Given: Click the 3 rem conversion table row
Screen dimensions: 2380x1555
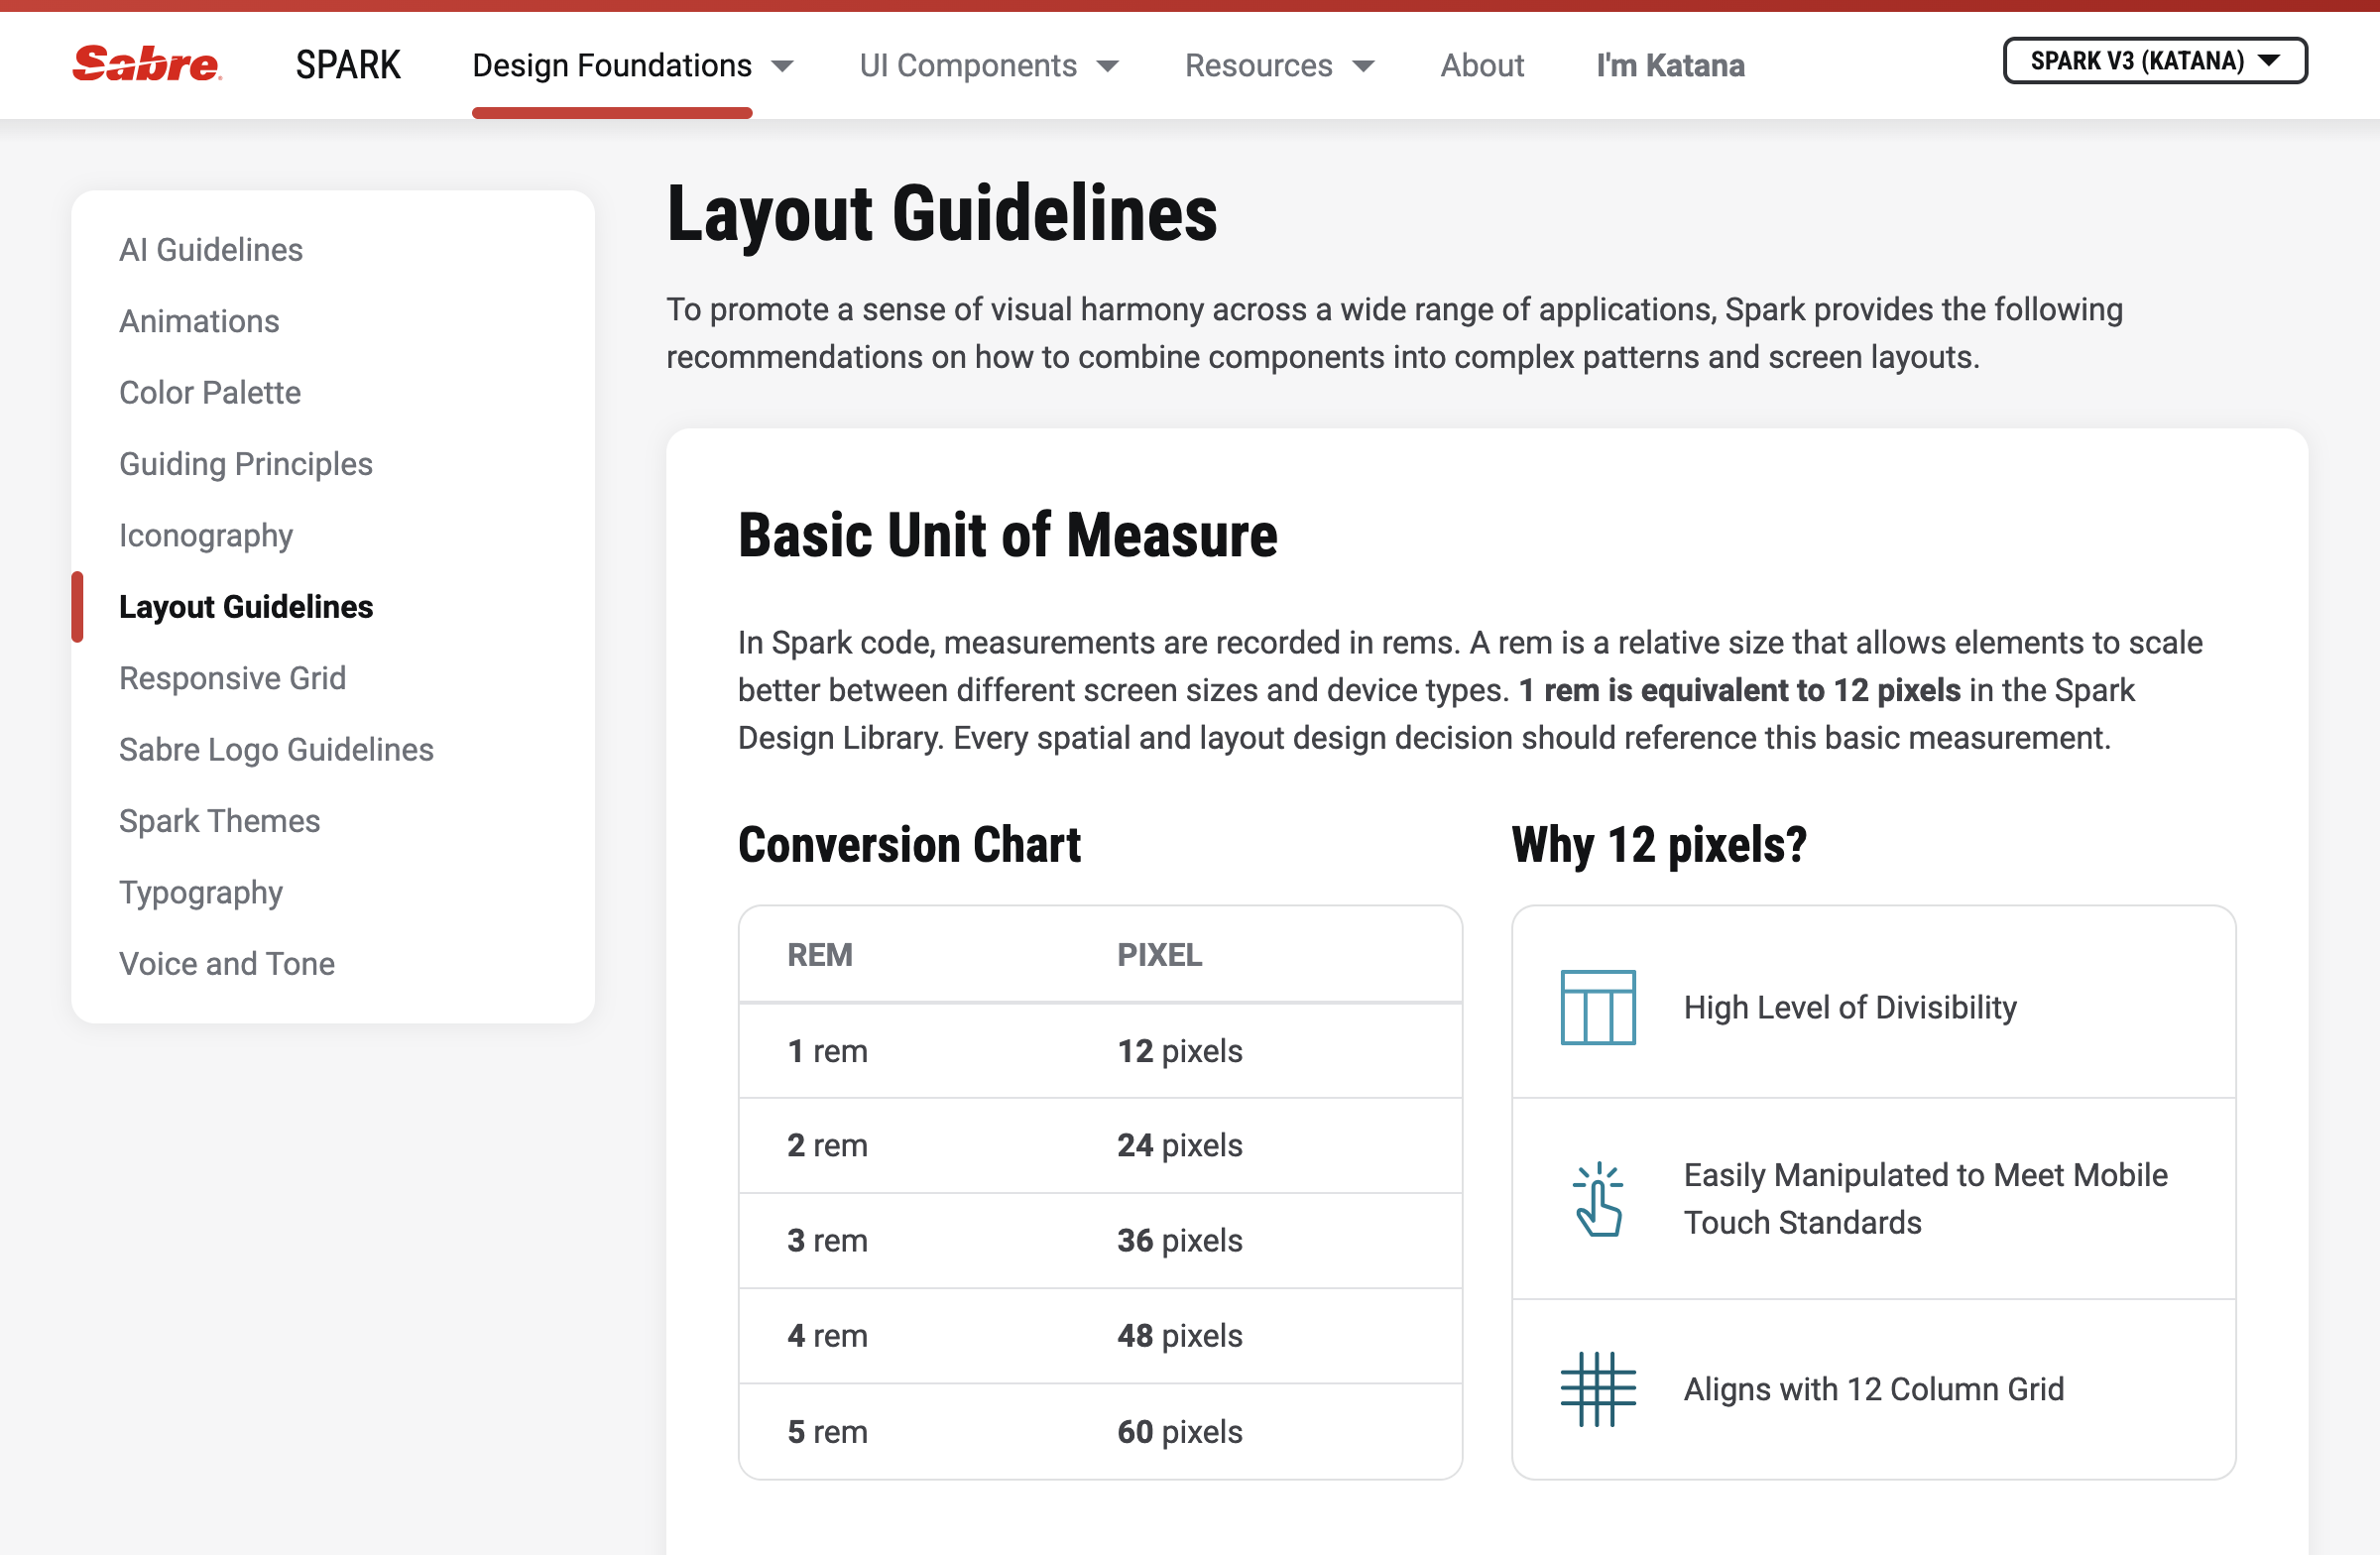Looking at the screenshot, I should pyautogui.click(x=1098, y=1240).
